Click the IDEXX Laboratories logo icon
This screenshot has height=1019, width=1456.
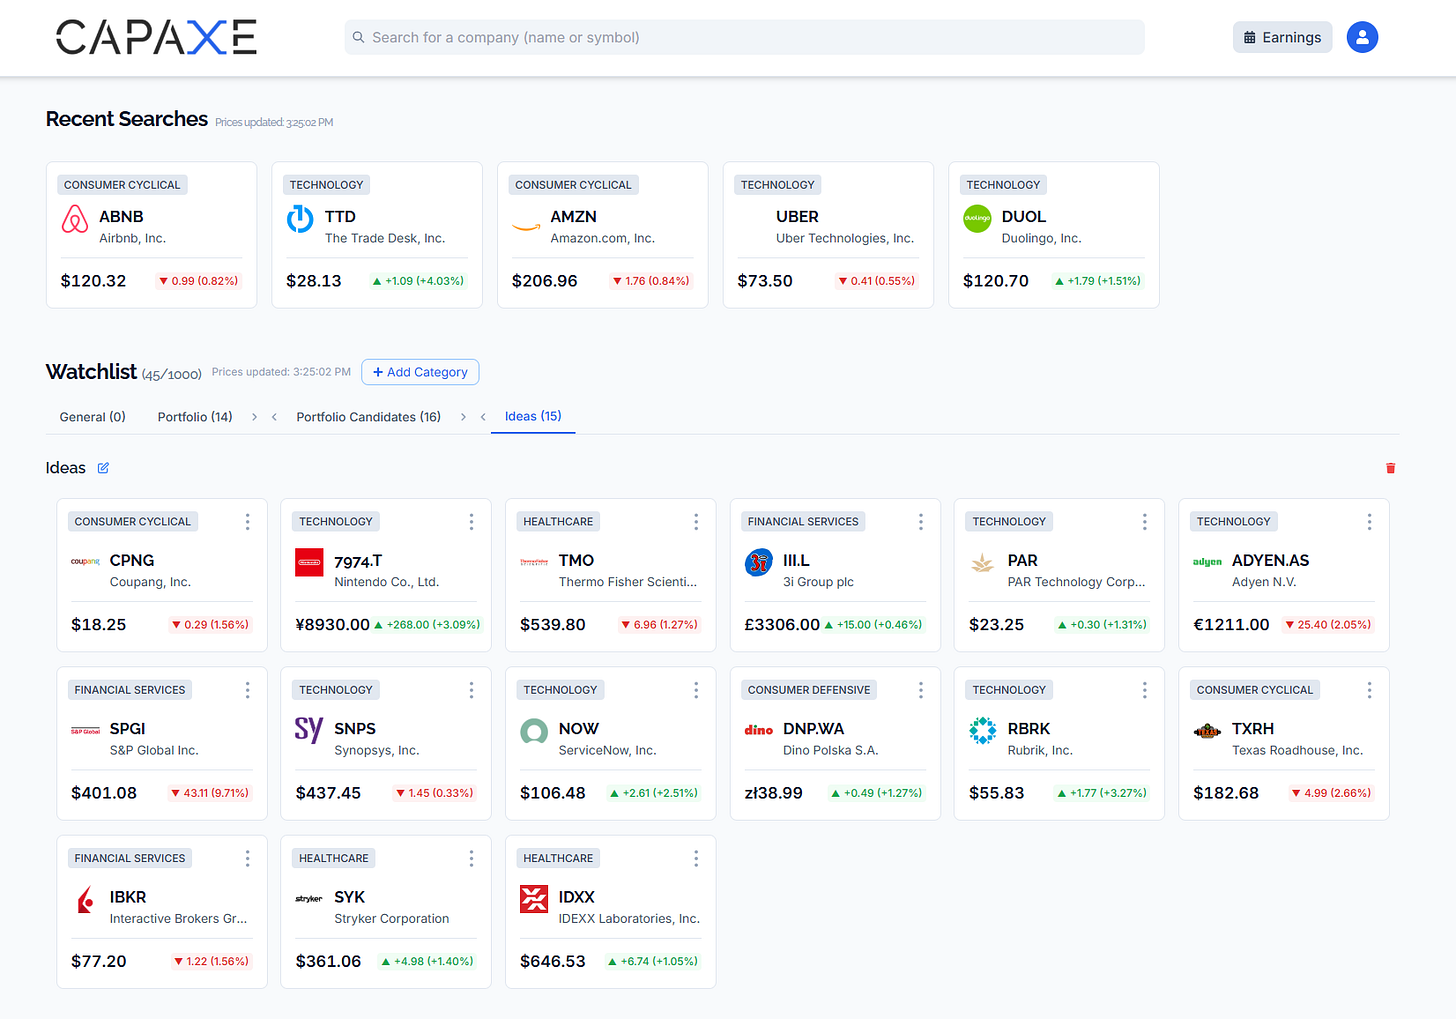pos(534,899)
